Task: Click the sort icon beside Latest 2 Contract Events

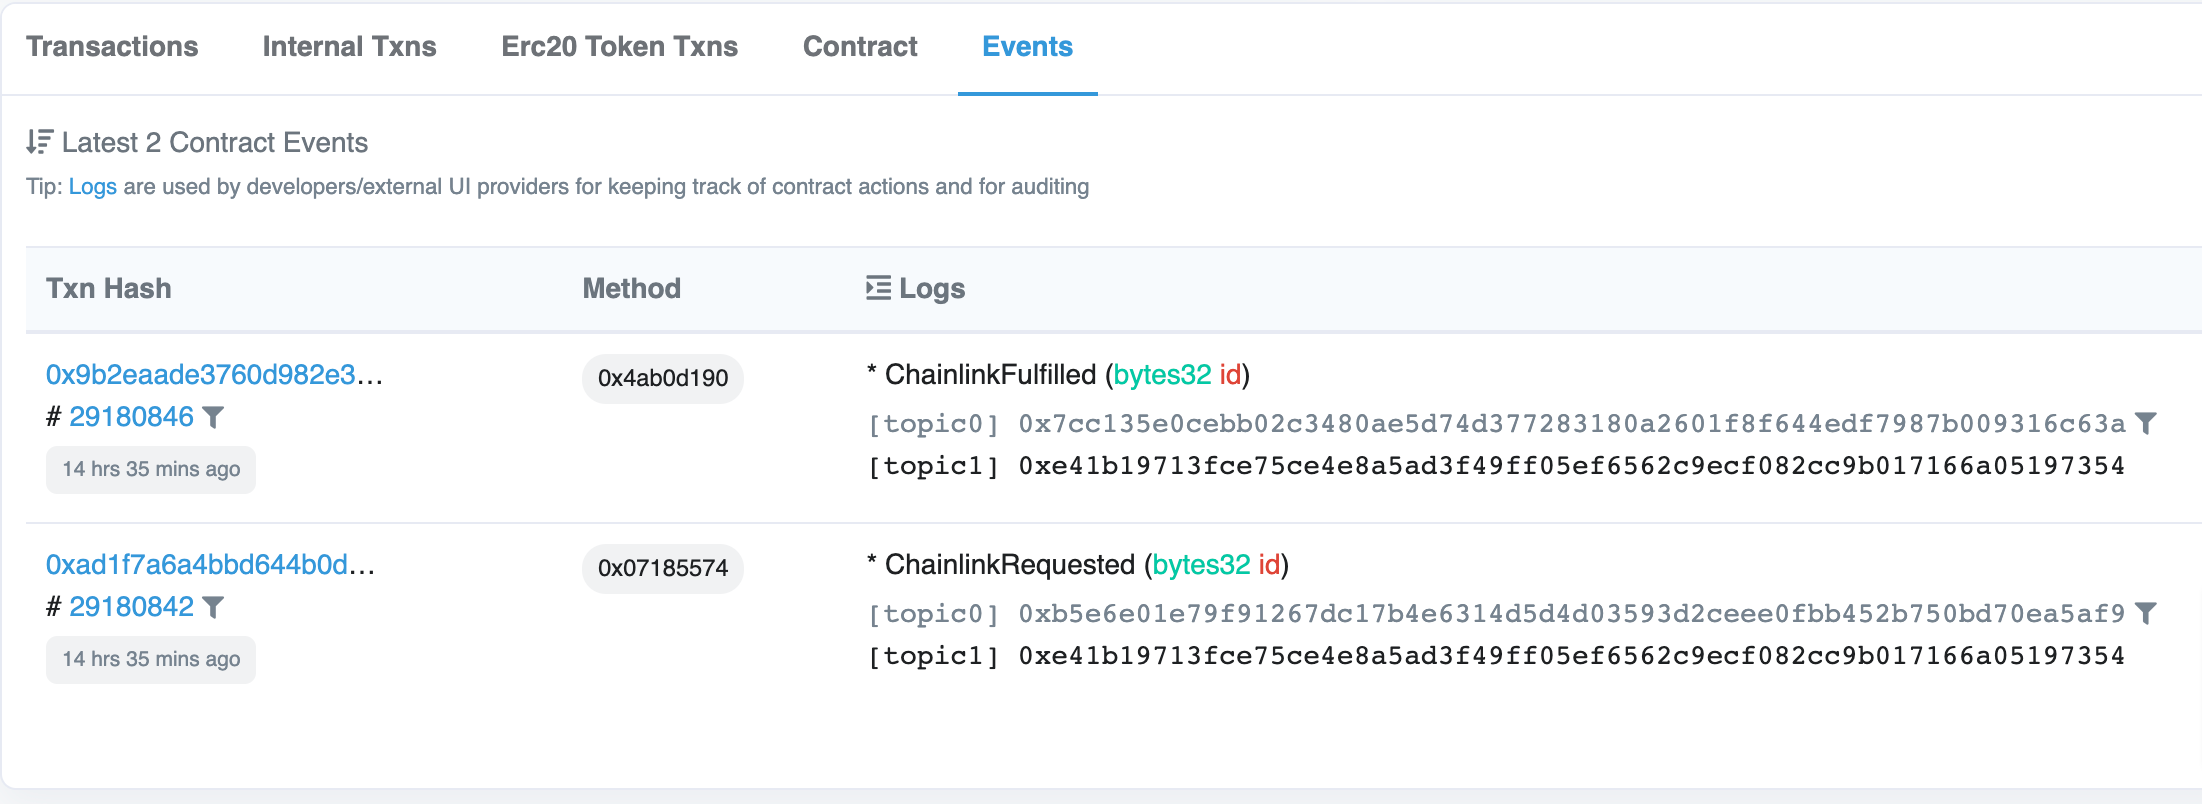Action: [x=39, y=142]
